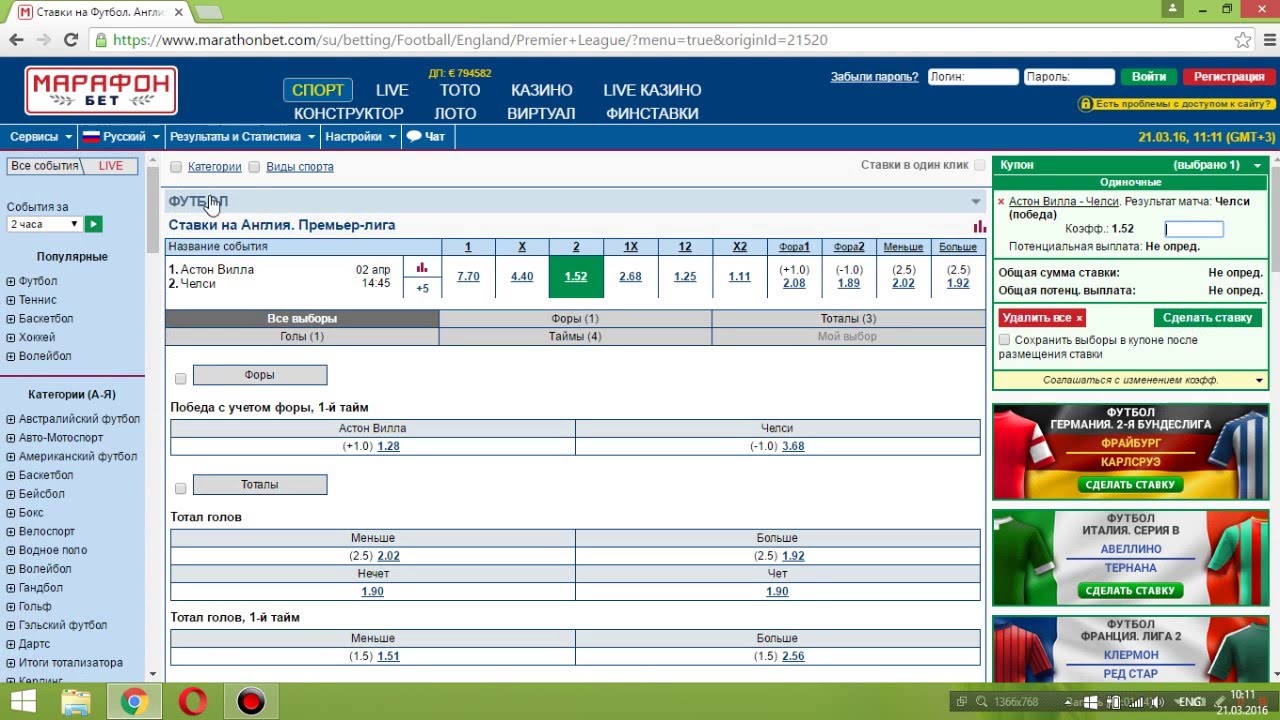1280x720 pixels.
Task: Open the Services dropdown menu
Action: 41,137
